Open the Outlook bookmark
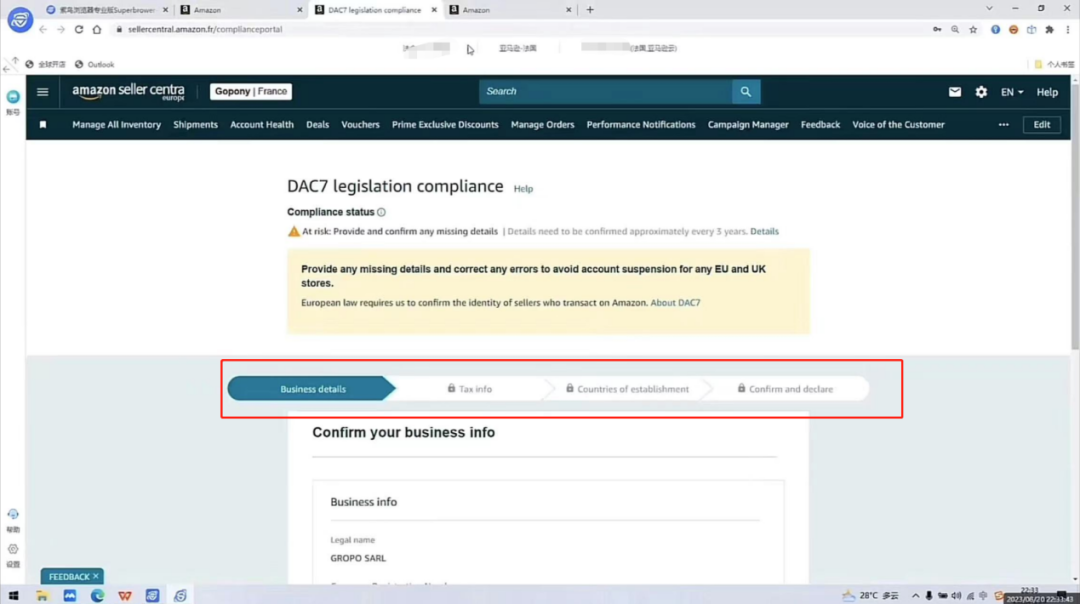Viewport: 1080px width, 604px height. [95, 64]
